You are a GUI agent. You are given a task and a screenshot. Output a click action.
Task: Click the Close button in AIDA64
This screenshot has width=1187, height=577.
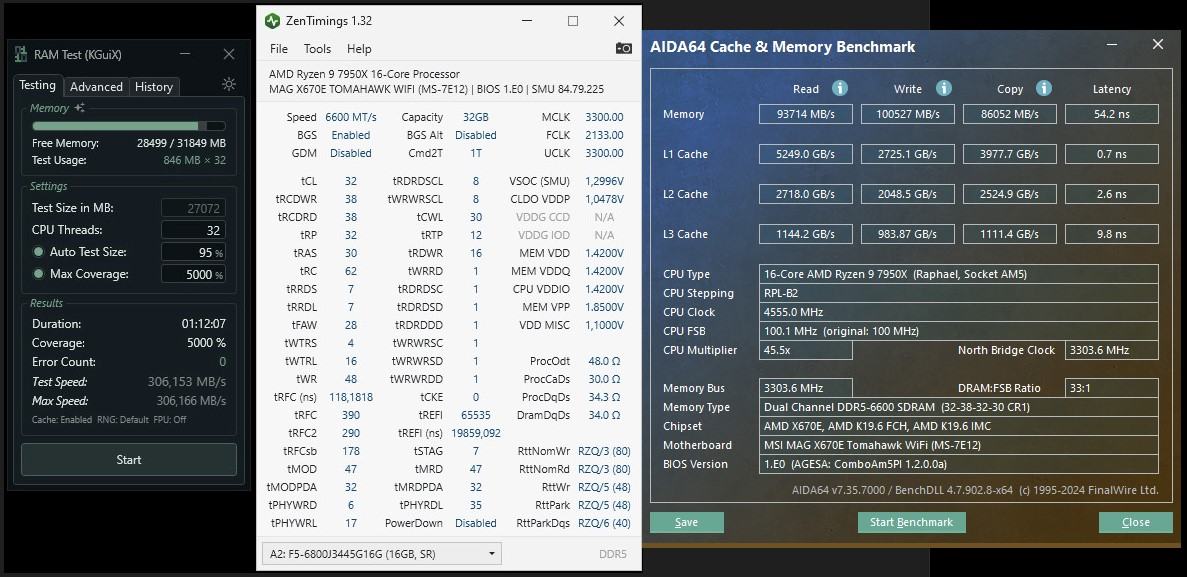(1136, 522)
